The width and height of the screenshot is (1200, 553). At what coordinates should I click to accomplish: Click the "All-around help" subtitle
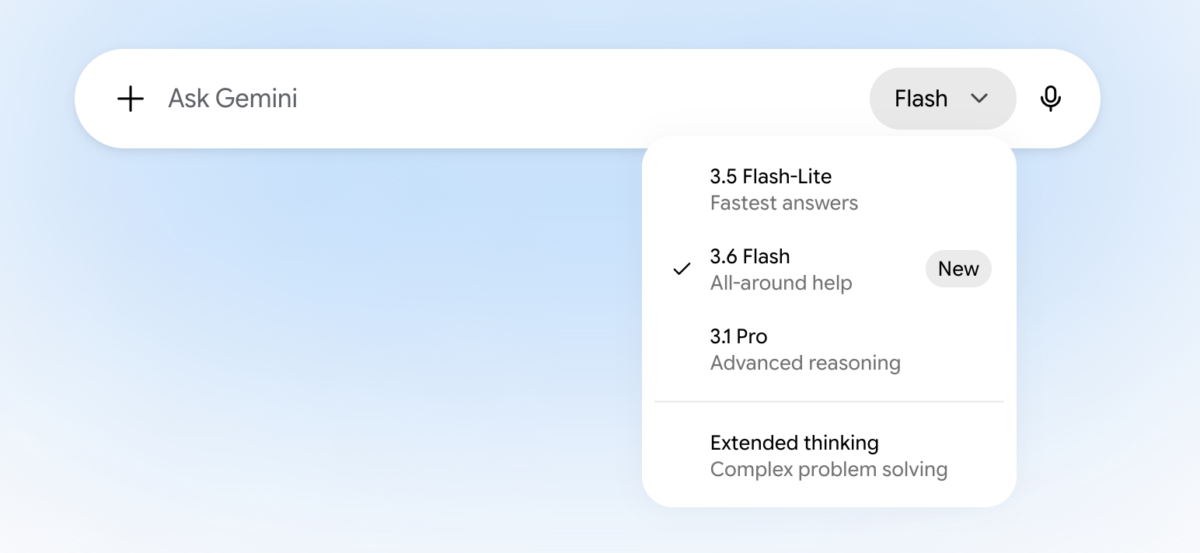781,283
